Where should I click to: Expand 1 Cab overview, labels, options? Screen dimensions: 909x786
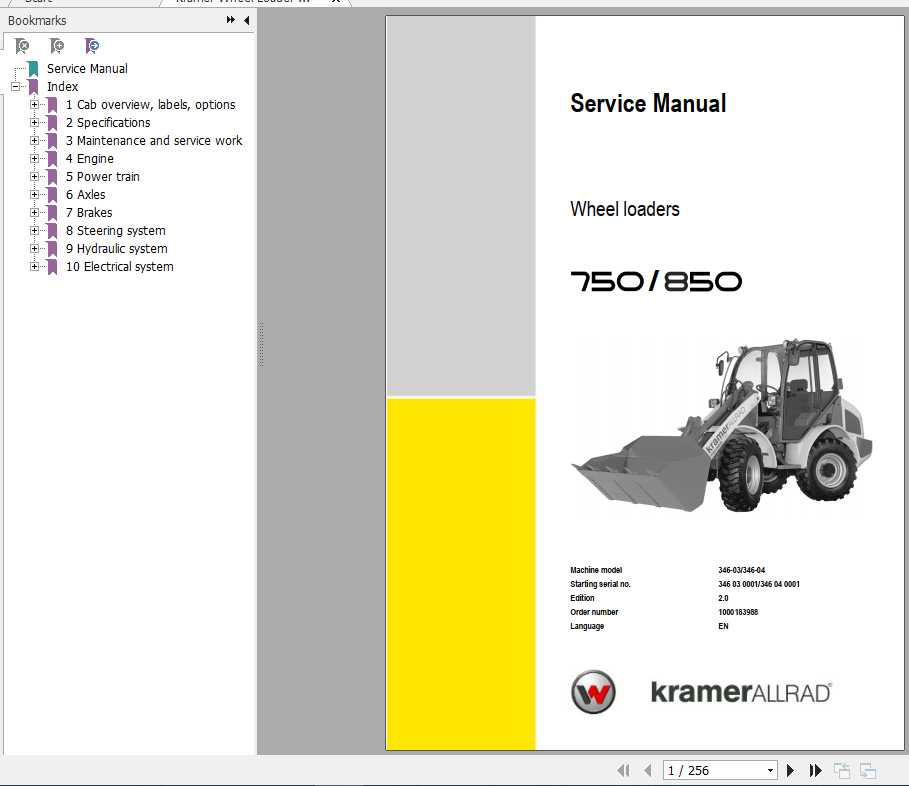pyautogui.click(x=34, y=105)
